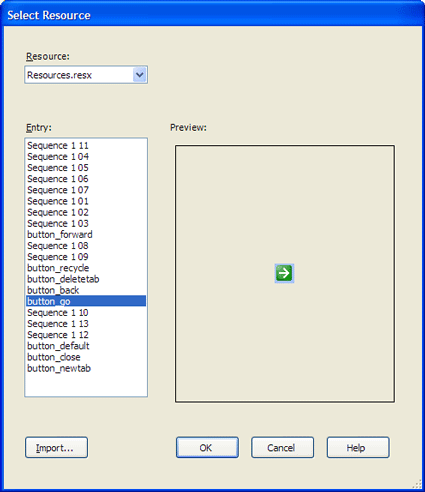Open the Resource dropdown arrow

click(x=140, y=75)
